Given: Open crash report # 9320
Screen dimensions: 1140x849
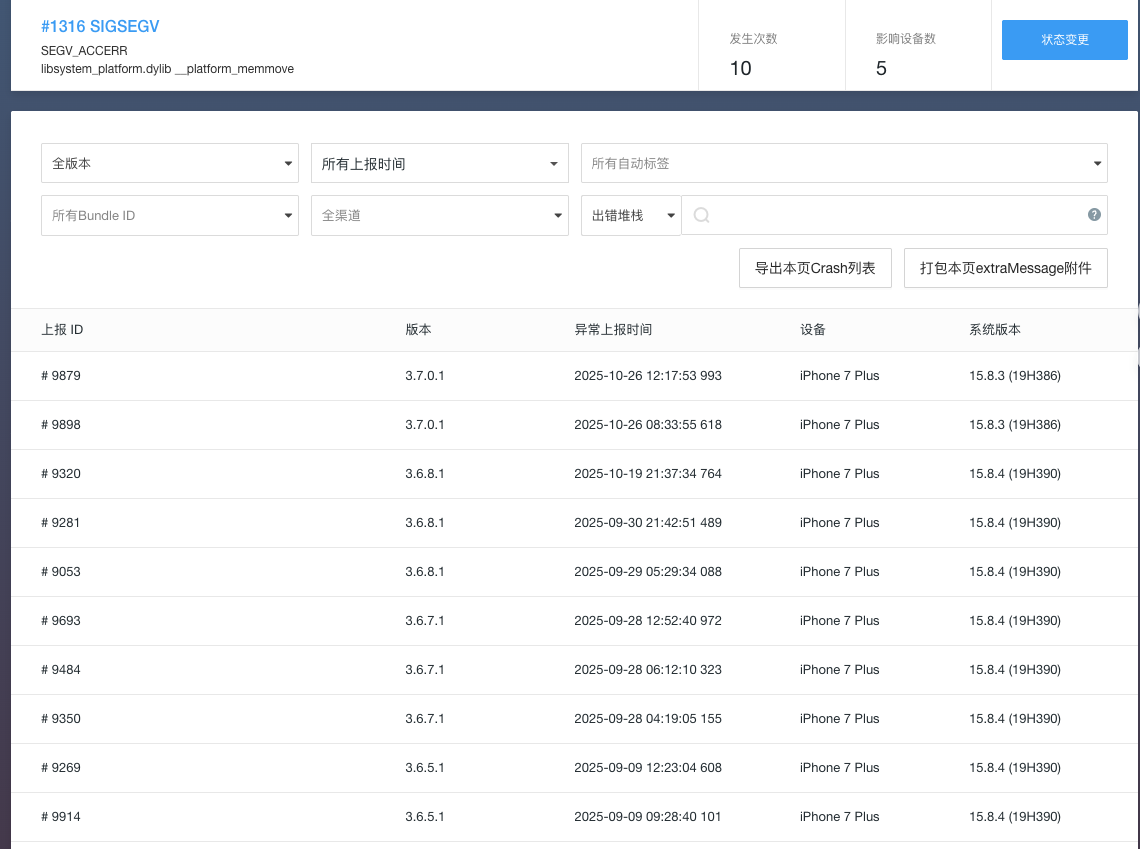Looking at the screenshot, I should click(60, 474).
